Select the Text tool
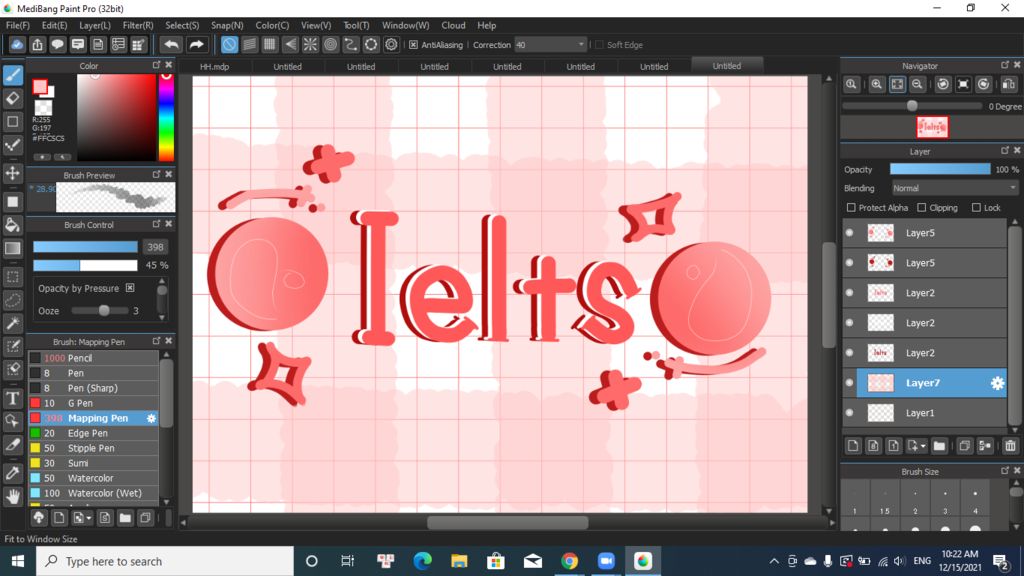The image size is (1024, 576). coord(13,398)
